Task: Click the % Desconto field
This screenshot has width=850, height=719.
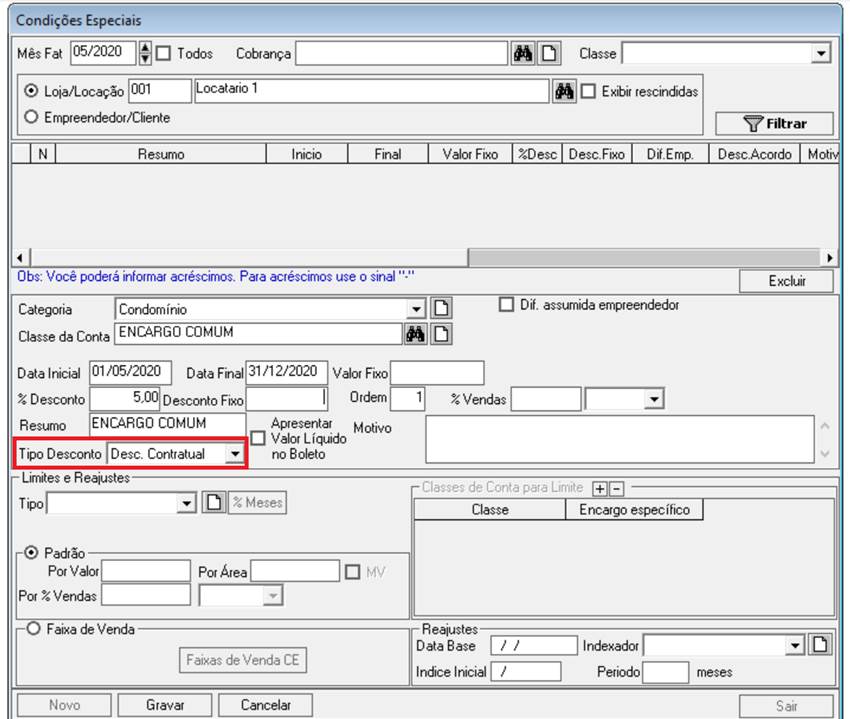Action: coord(125,399)
